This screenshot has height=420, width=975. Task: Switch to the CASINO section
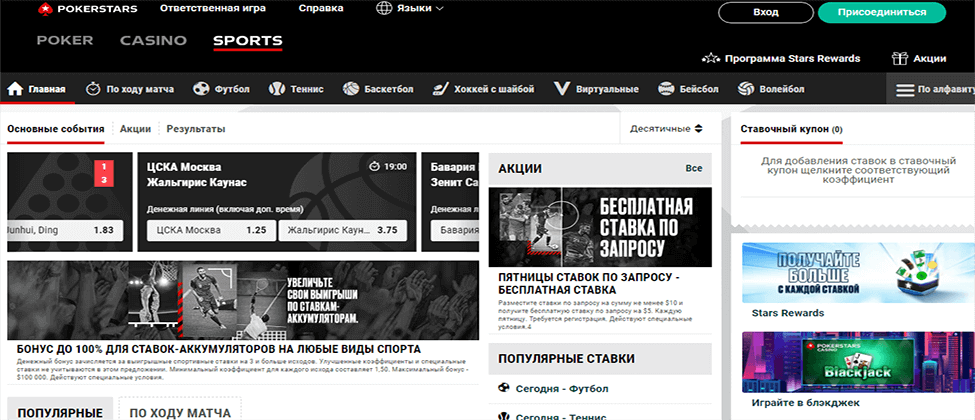click(154, 41)
